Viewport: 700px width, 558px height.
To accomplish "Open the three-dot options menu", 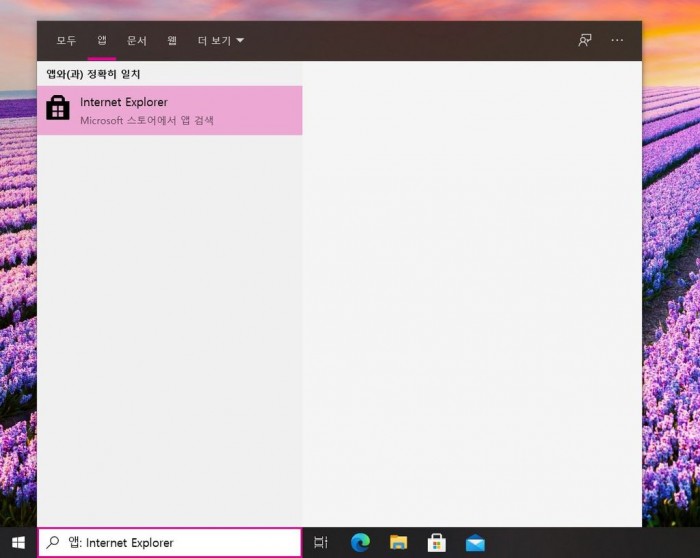I will click(x=617, y=41).
